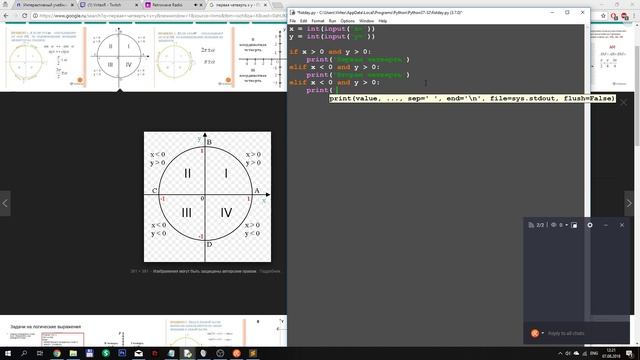Show hidden system tray icons
The image size is (640, 360).
point(560,353)
